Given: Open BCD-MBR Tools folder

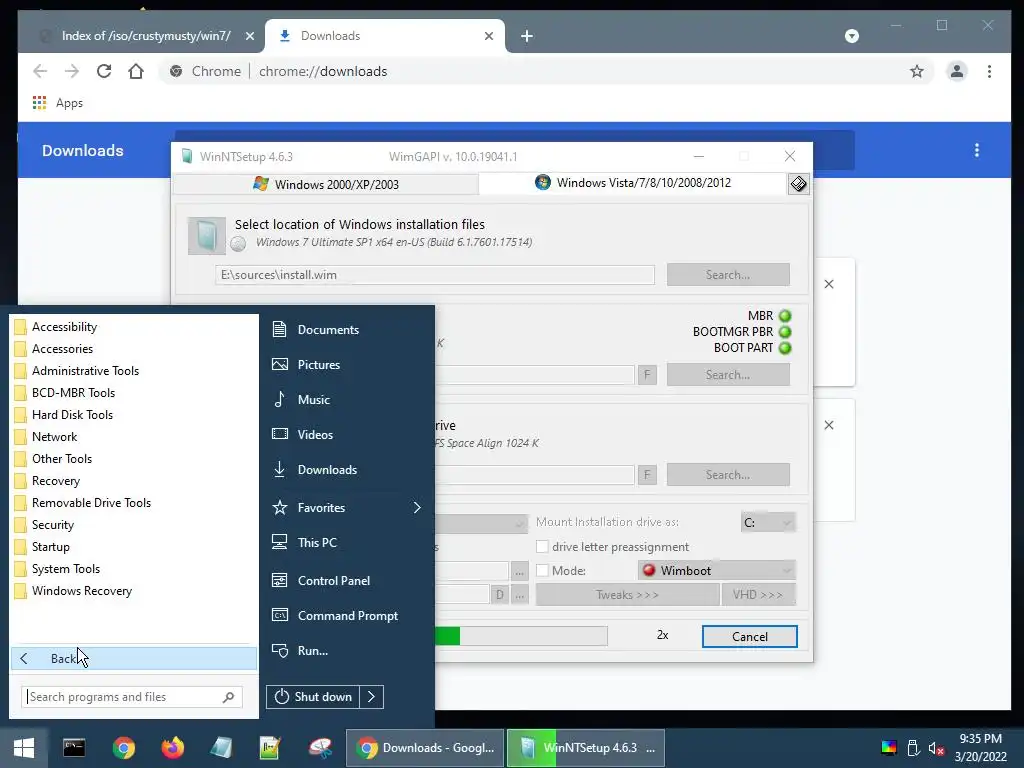Looking at the screenshot, I should pos(73,392).
